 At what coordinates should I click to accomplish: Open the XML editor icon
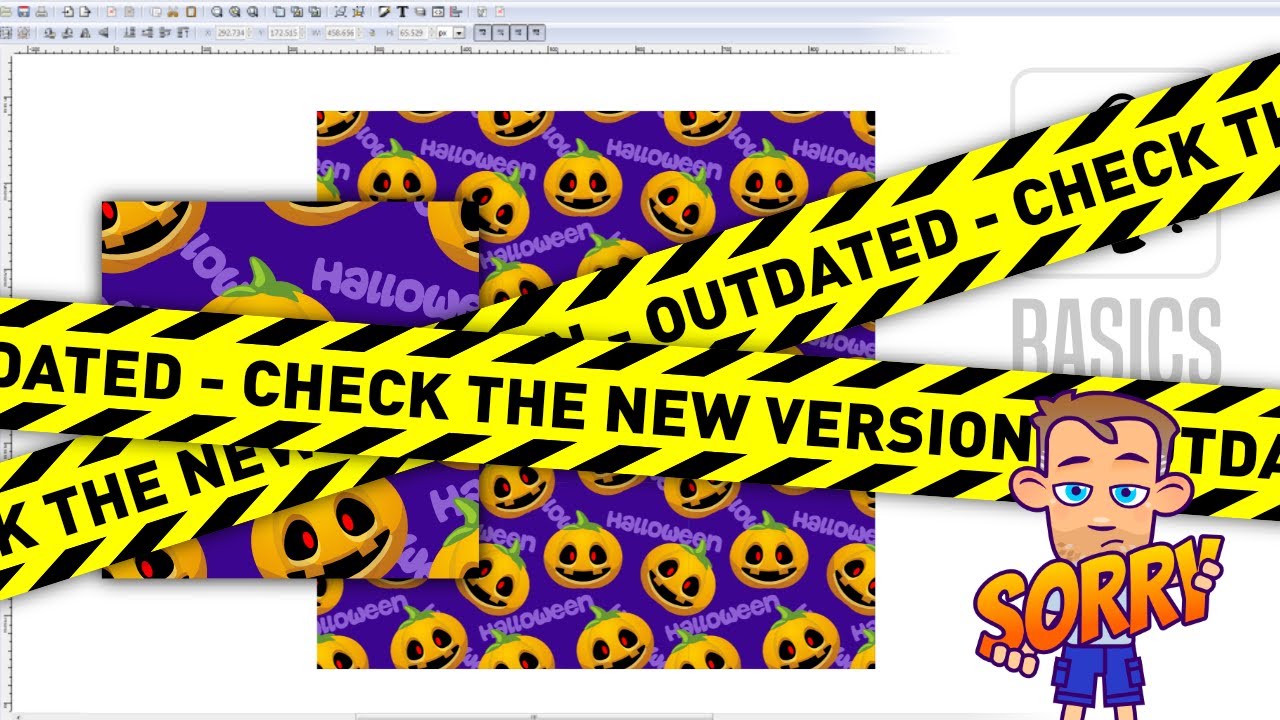tap(438, 12)
